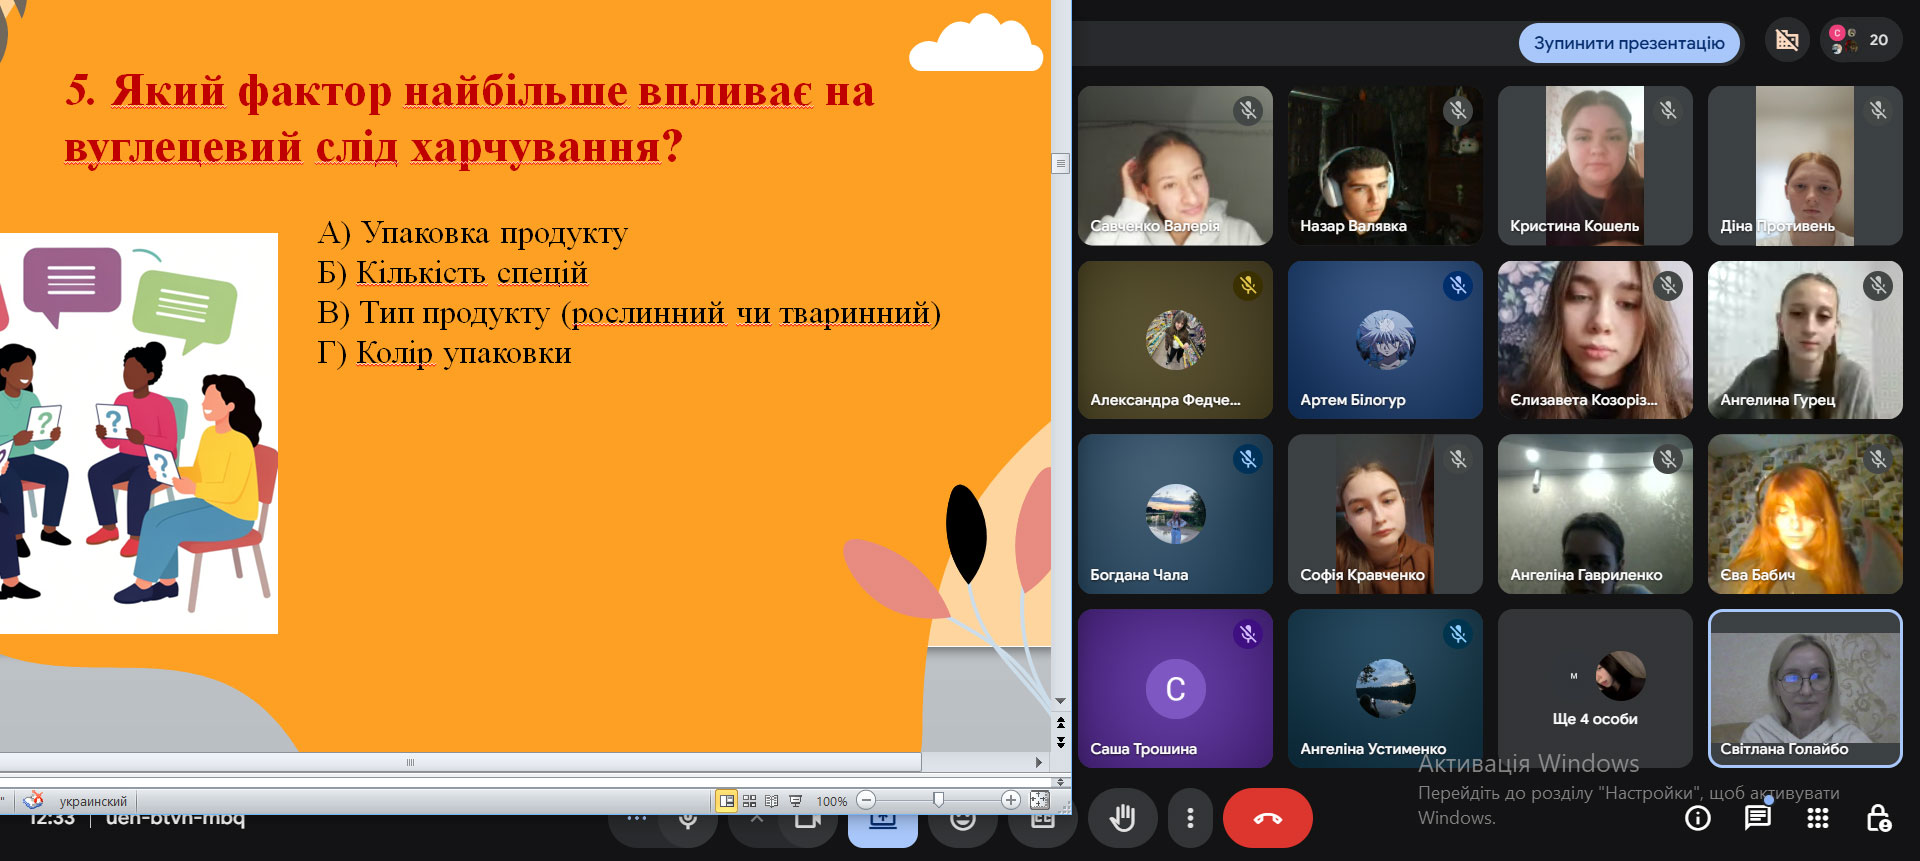
Task: Fit slide to current window
Action: pyautogui.click(x=1039, y=800)
